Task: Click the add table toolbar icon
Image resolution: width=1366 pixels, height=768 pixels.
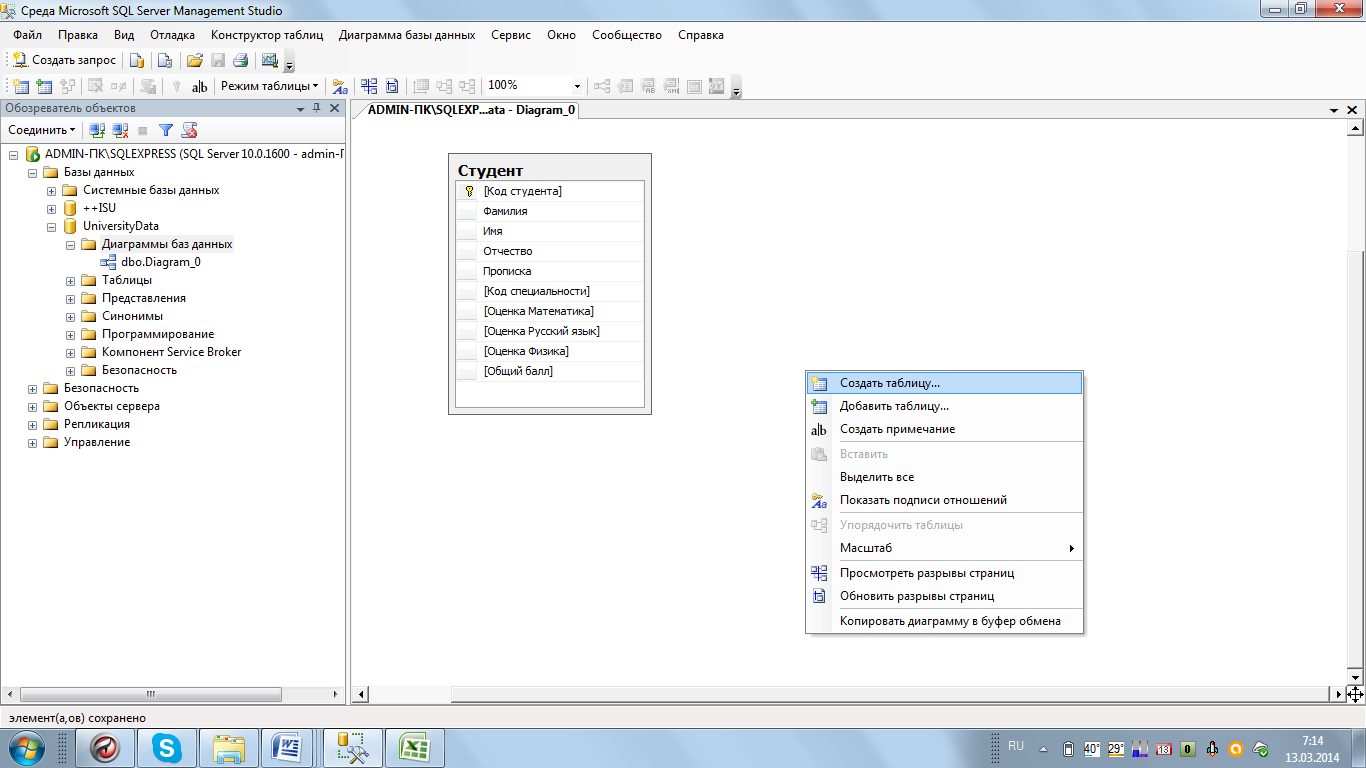Action: pos(43,86)
